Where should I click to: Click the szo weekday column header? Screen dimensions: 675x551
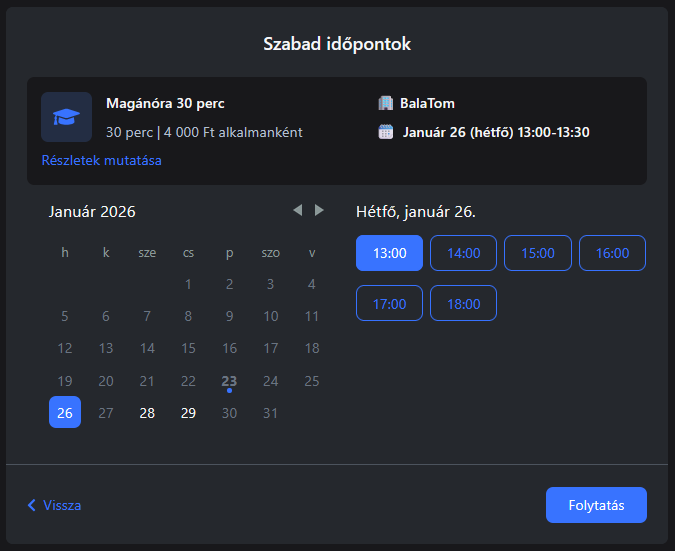point(270,253)
